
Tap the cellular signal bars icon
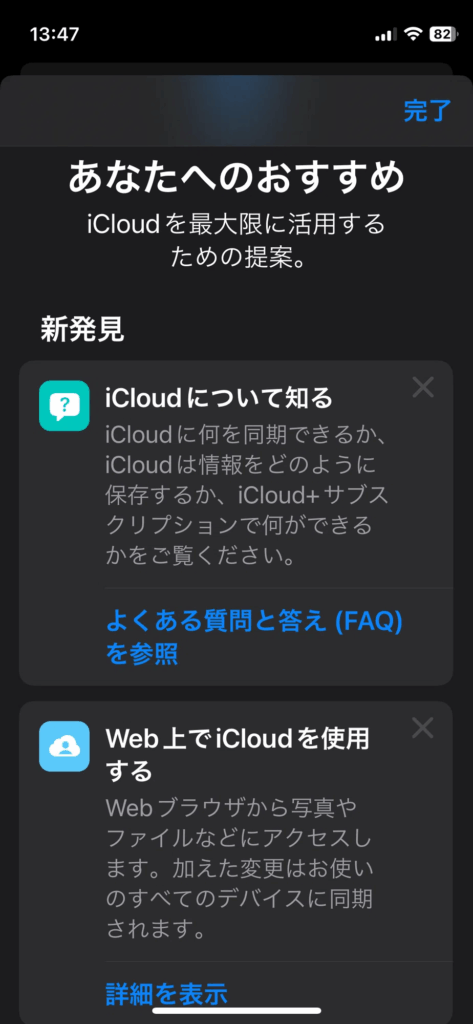385,35
